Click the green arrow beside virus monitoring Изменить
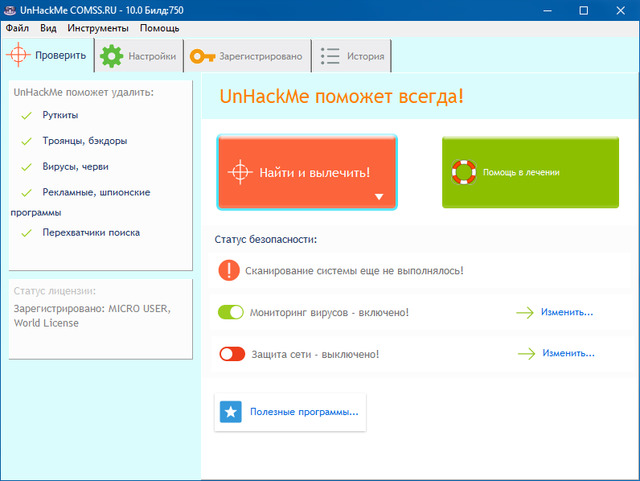The height and width of the screenshot is (481, 640). pos(525,312)
